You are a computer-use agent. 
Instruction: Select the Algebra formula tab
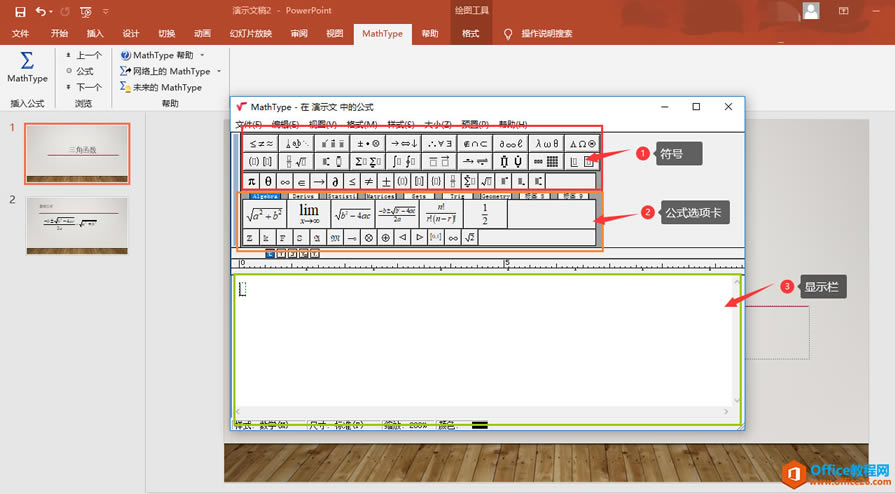tap(264, 196)
